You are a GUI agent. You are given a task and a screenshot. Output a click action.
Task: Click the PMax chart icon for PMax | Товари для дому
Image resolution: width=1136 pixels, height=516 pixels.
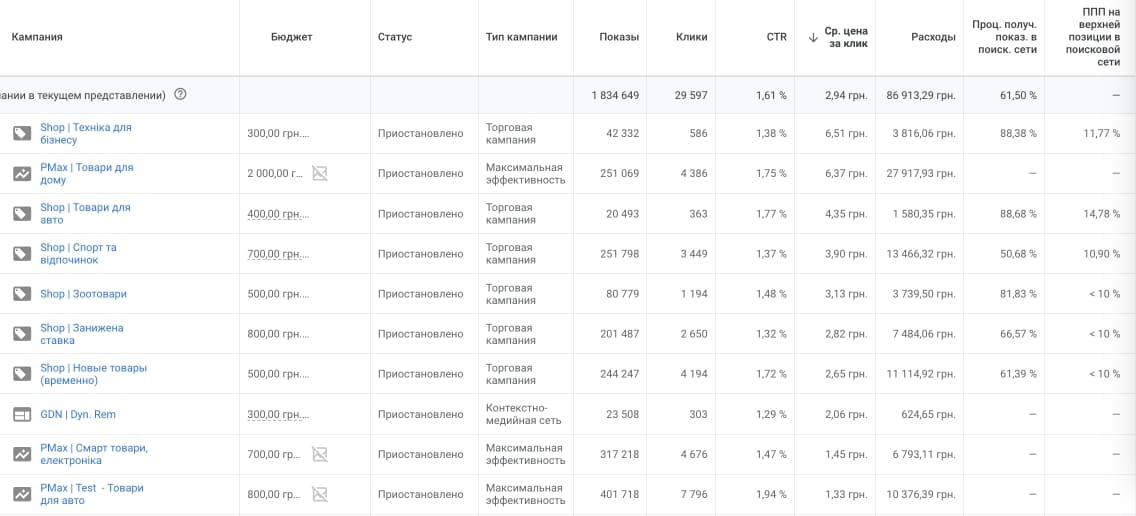(x=21, y=174)
